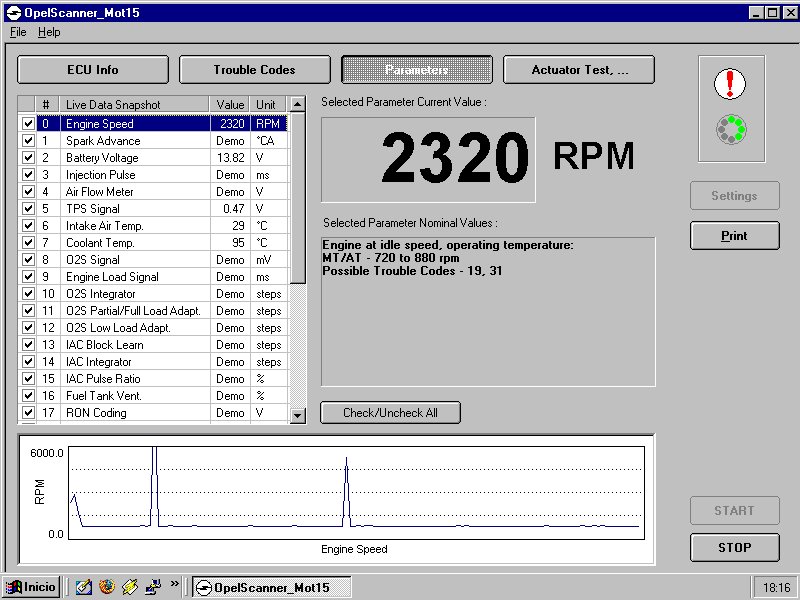Image resolution: width=800 pixels, height=600 pixels.
Task: Open the yellow lightning bolt quick launch icon
Action: point(130,587)
